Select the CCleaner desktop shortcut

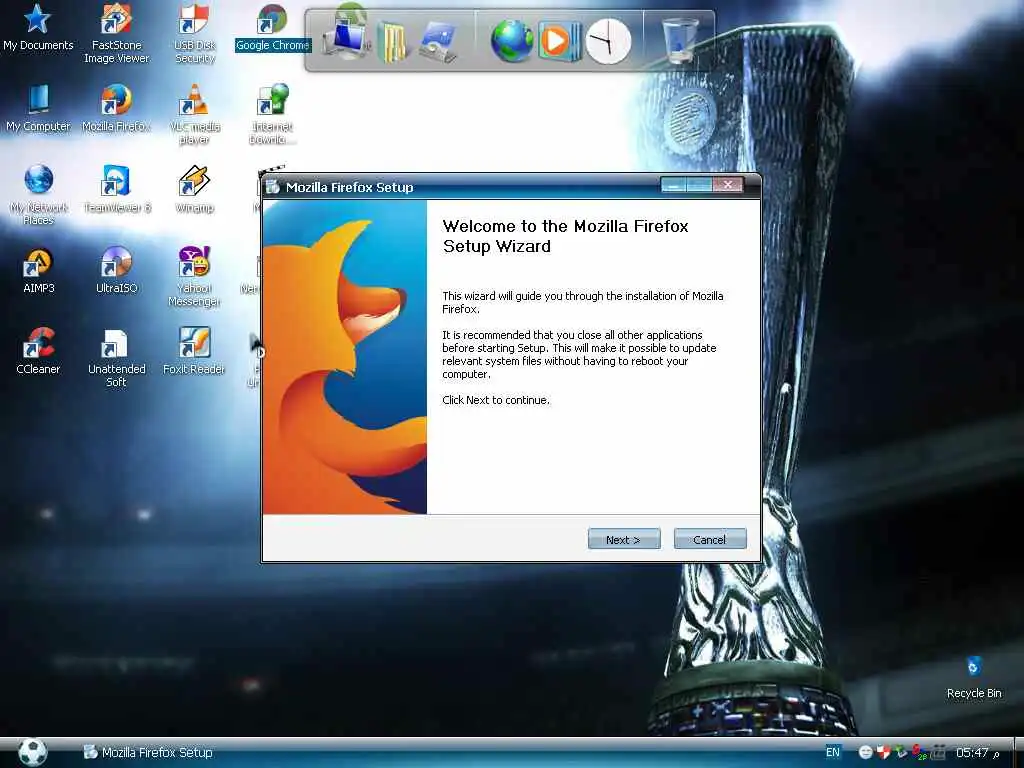pos(38,351)
